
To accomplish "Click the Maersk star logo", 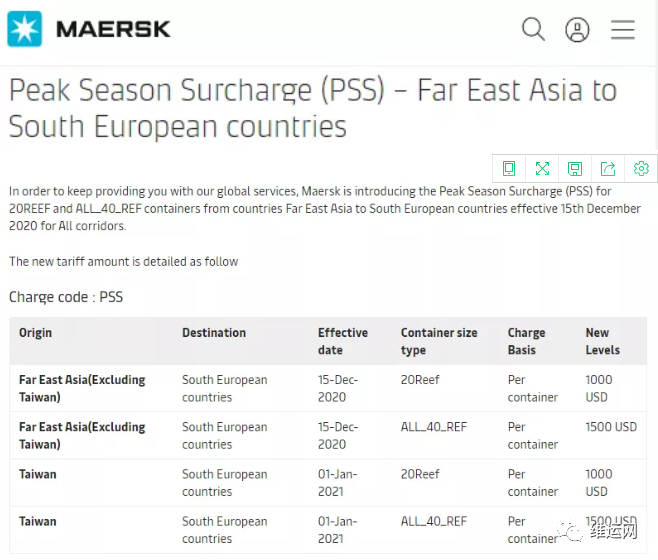I will pyautogui.click(x=25, y=29).
